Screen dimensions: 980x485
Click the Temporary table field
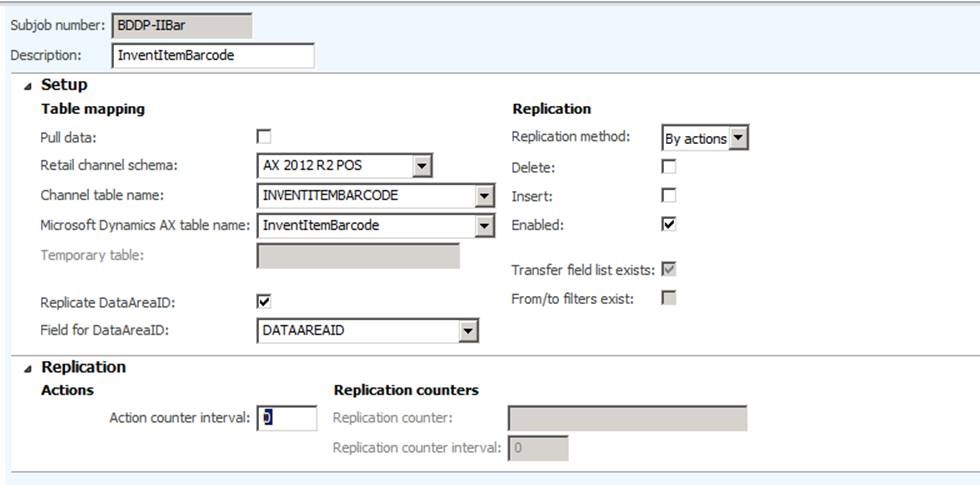click(x=358, y=256)
